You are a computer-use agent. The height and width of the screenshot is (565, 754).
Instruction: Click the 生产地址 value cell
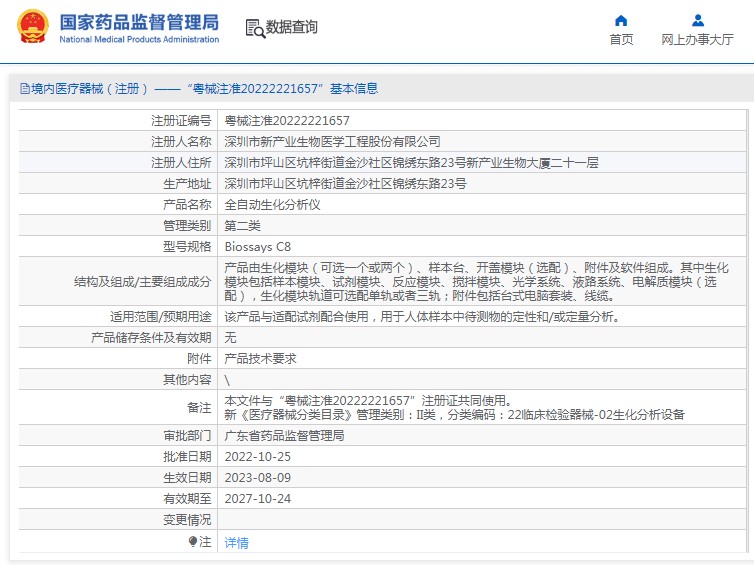click(x=482, y=184)
